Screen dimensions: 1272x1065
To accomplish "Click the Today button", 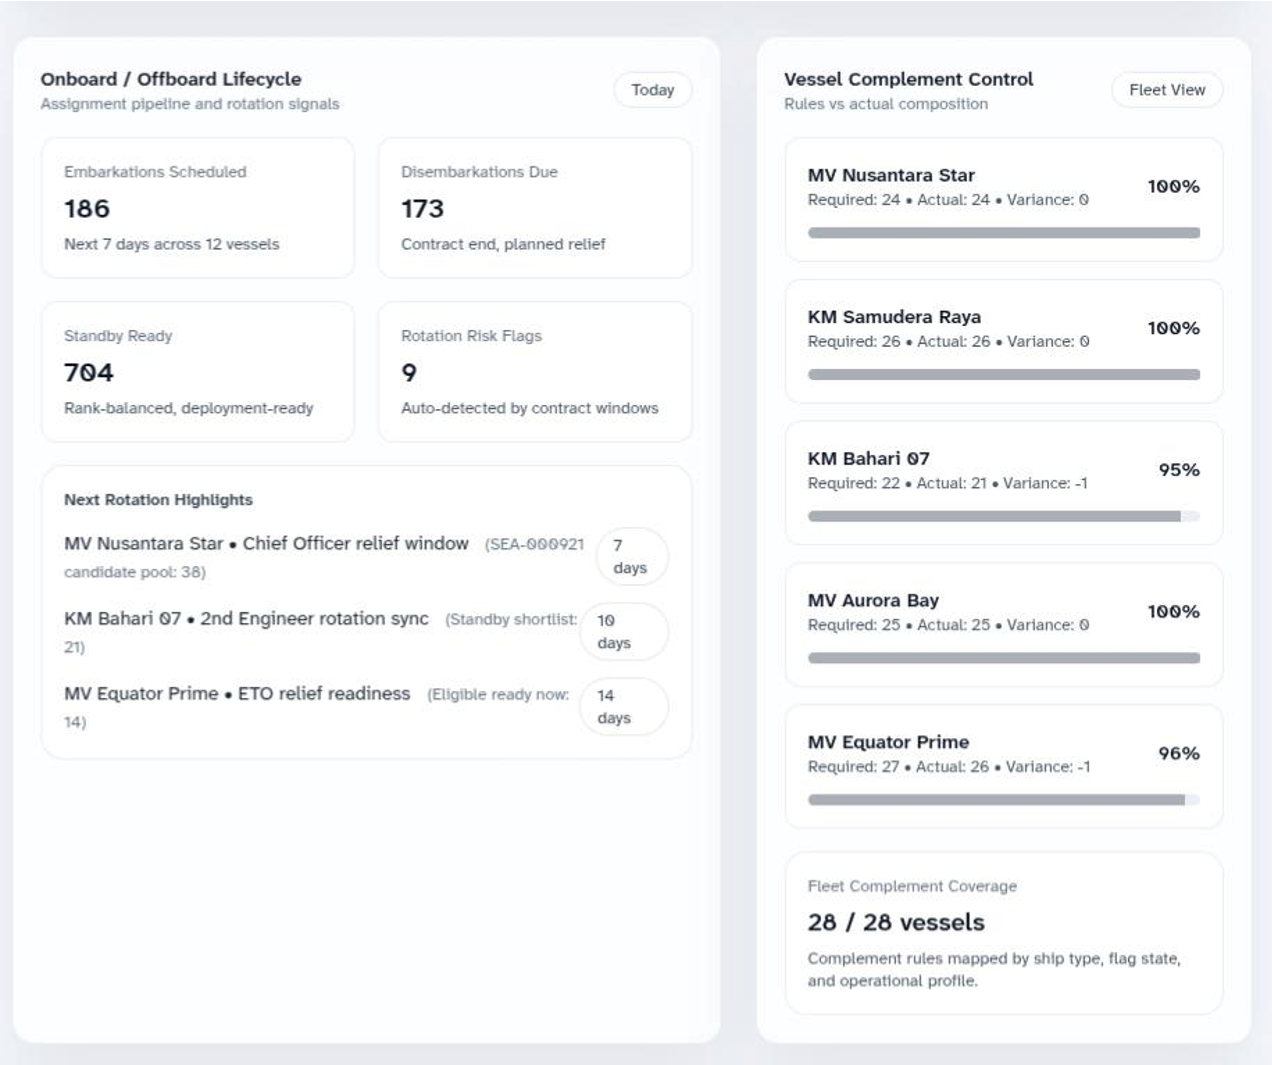I will click(652, 90).
